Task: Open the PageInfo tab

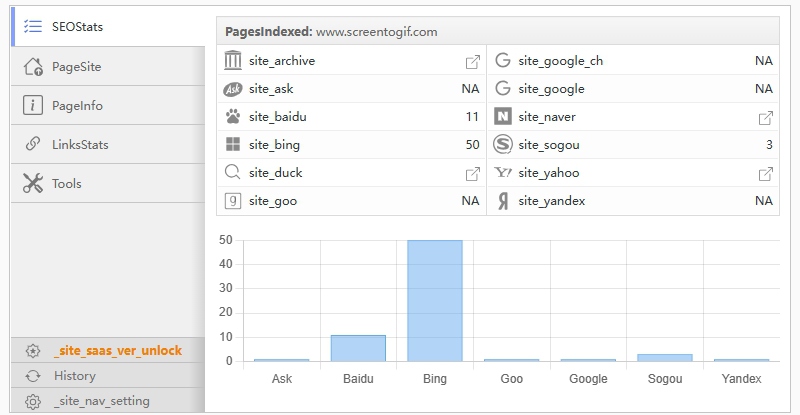Action: (x=77, y=106)
